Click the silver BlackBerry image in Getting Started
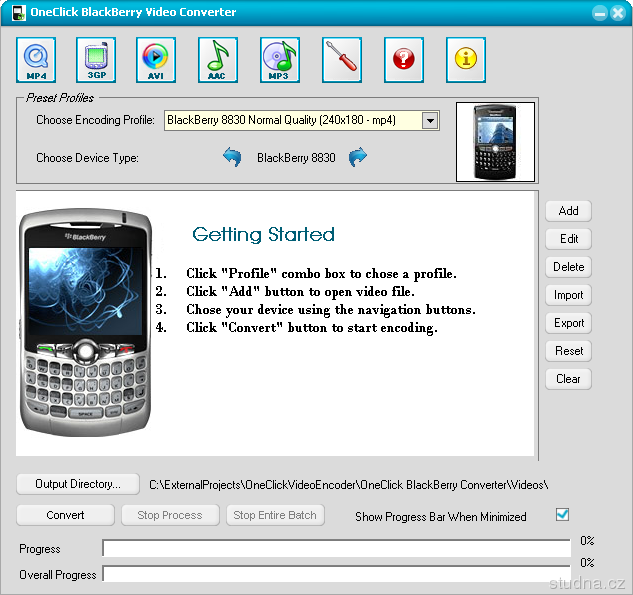The image size is (633, 595). click(x=85, y=322)
